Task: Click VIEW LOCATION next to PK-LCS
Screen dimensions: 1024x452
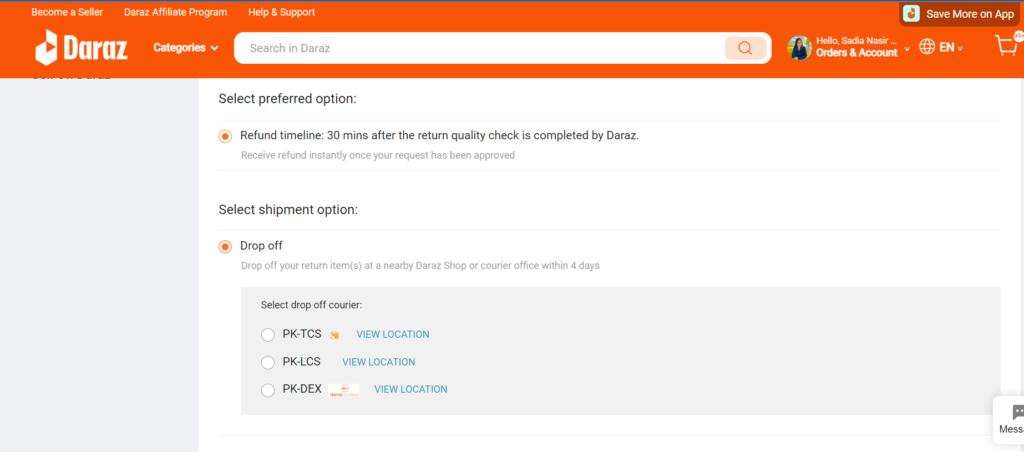Action: [x=379, y=362]
